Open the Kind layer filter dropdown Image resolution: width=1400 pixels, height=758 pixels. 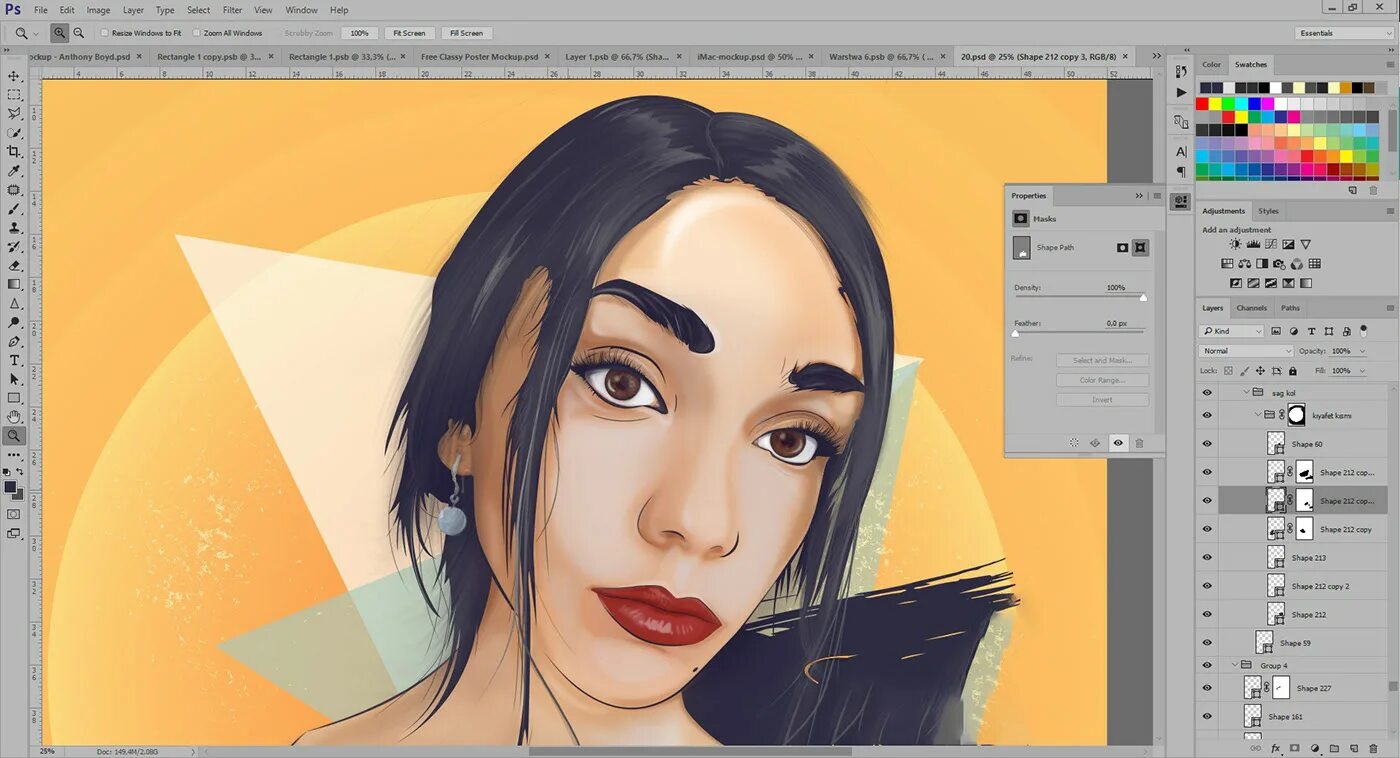coord(1232,331)
